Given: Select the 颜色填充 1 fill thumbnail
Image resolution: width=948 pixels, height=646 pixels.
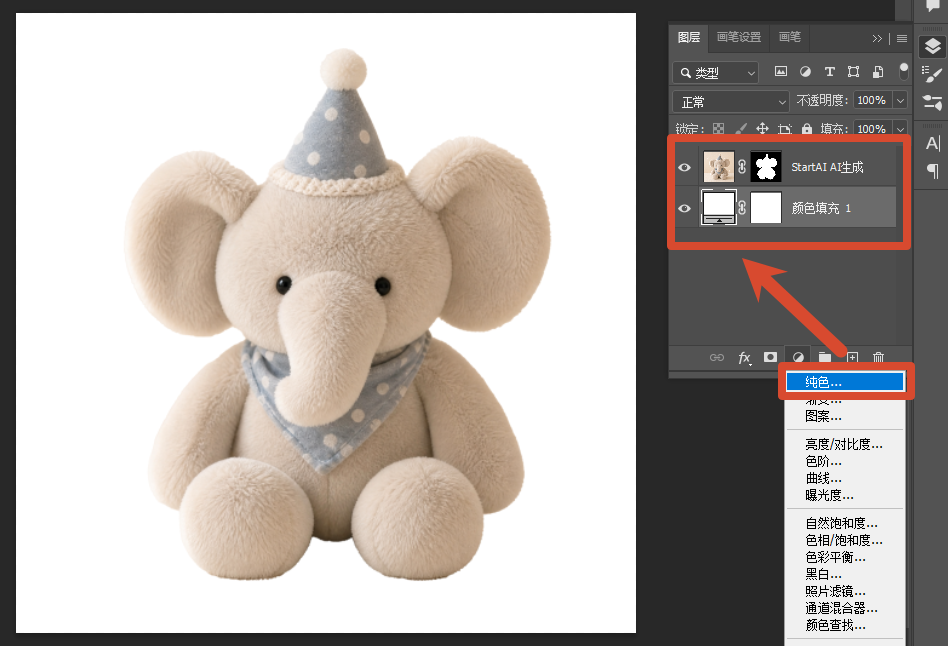Looking at the screenshot, I should point(718,207).
